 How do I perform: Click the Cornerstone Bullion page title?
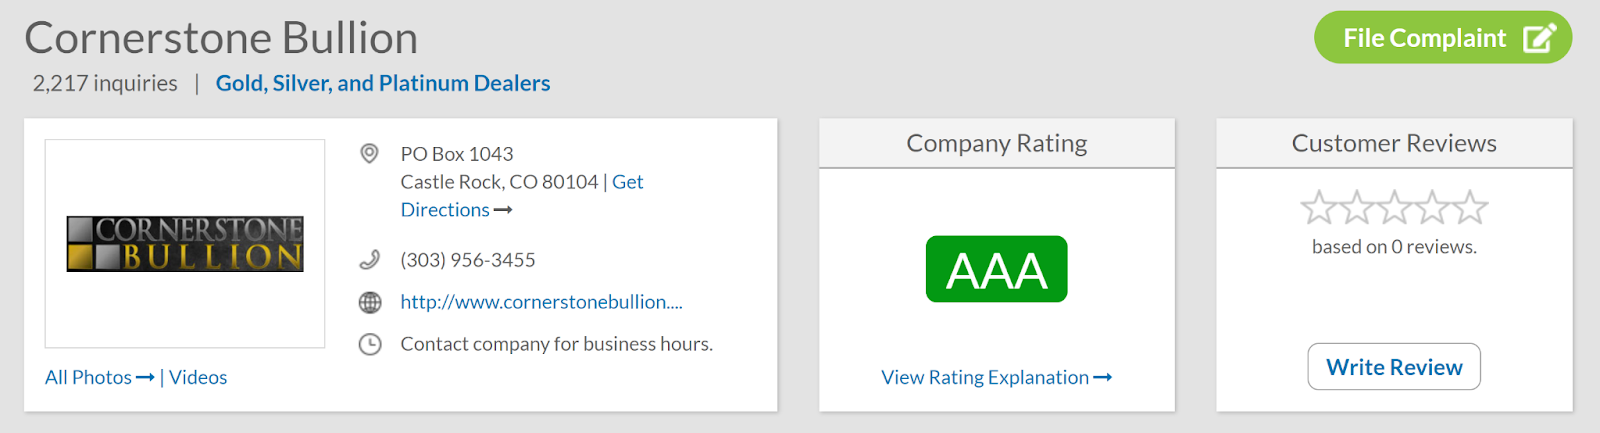pyautogui.click(x=221, y=38)
